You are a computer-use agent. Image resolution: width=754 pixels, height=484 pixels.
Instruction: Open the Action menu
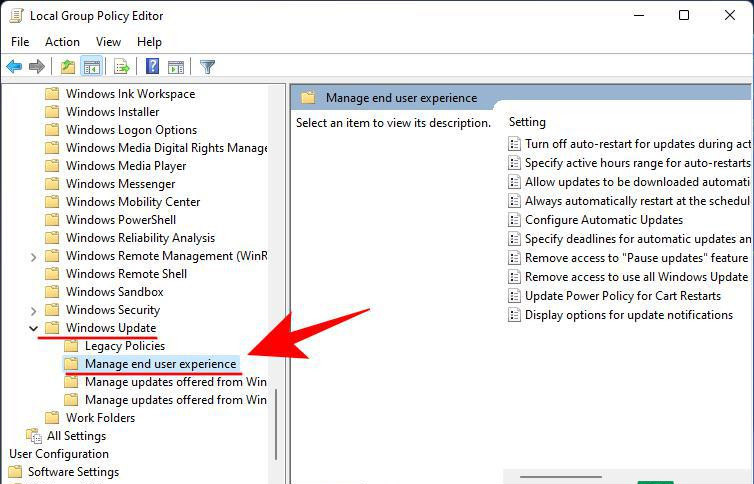coord(63,42)
